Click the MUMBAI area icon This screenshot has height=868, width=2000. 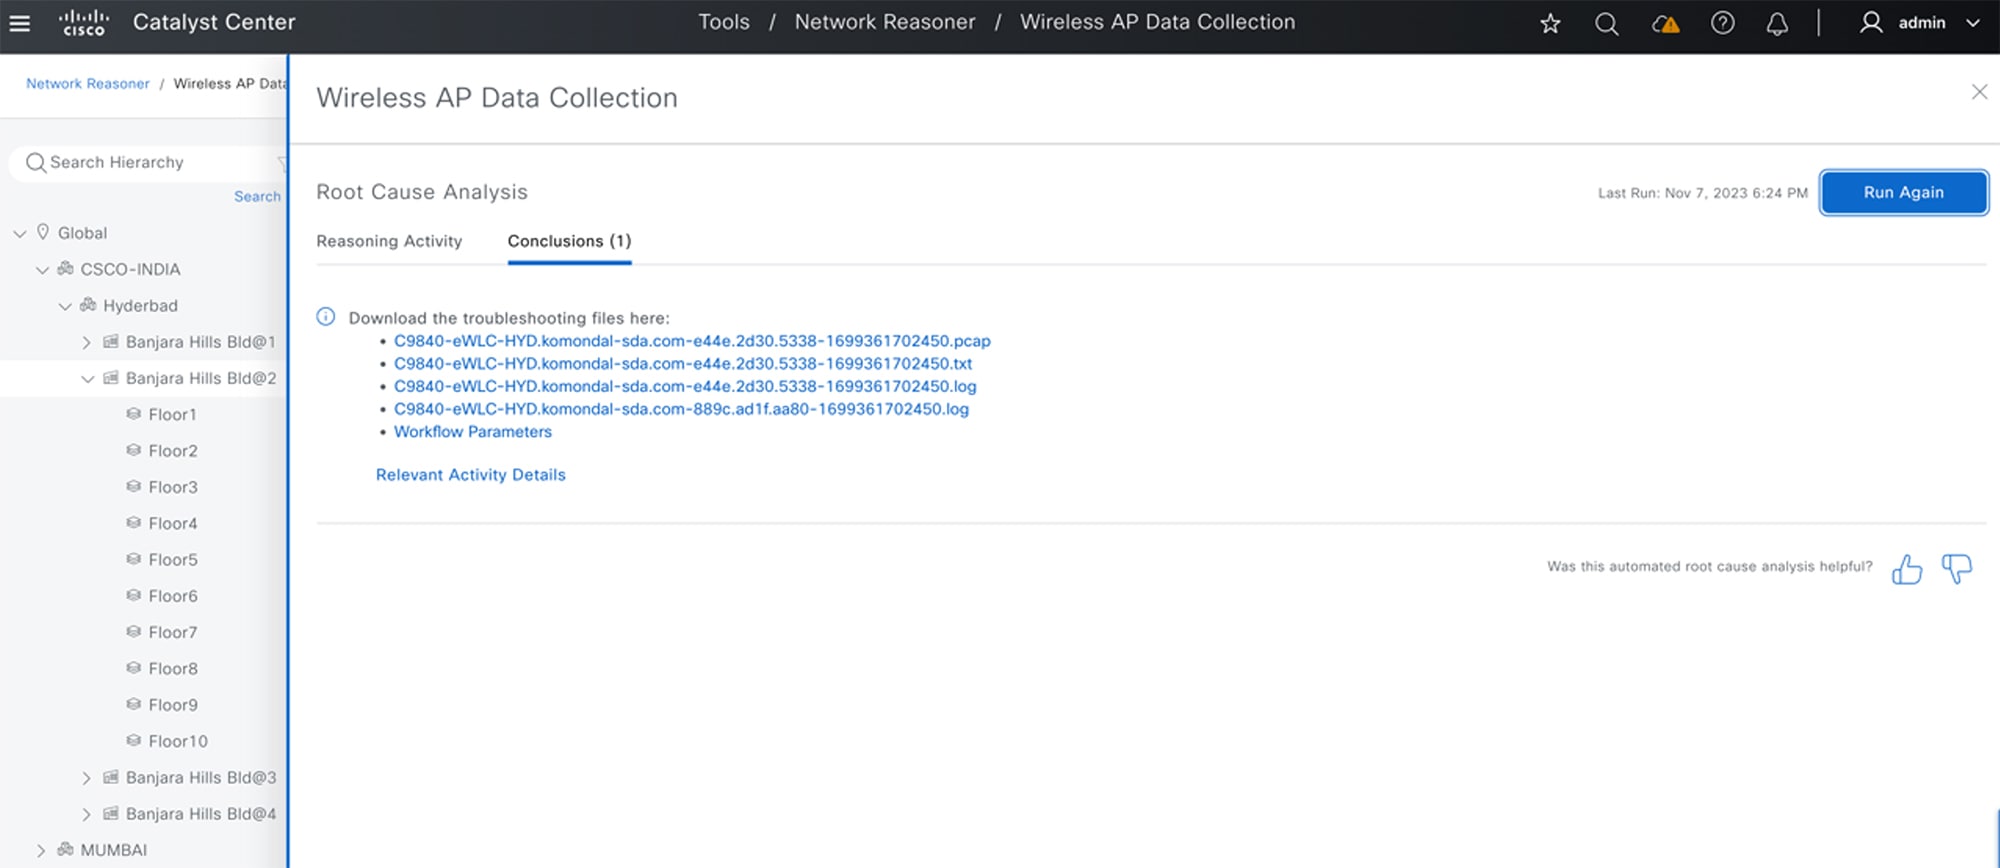[x=66, y=849]
